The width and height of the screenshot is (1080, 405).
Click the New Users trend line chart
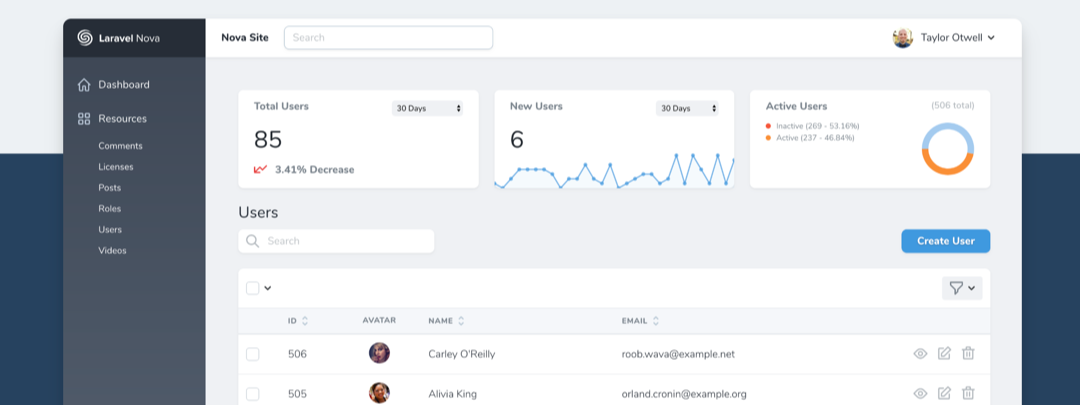click(614, 171)
